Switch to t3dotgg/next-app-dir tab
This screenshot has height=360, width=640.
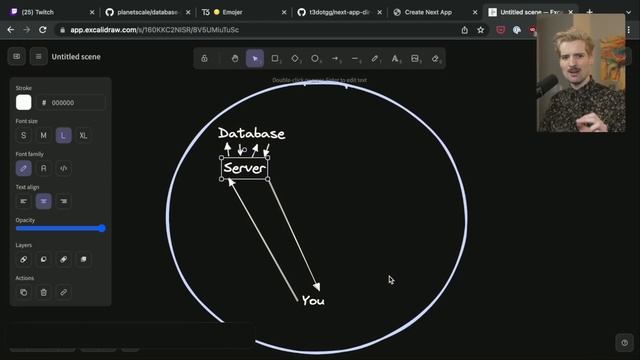(x=339, y=12)
